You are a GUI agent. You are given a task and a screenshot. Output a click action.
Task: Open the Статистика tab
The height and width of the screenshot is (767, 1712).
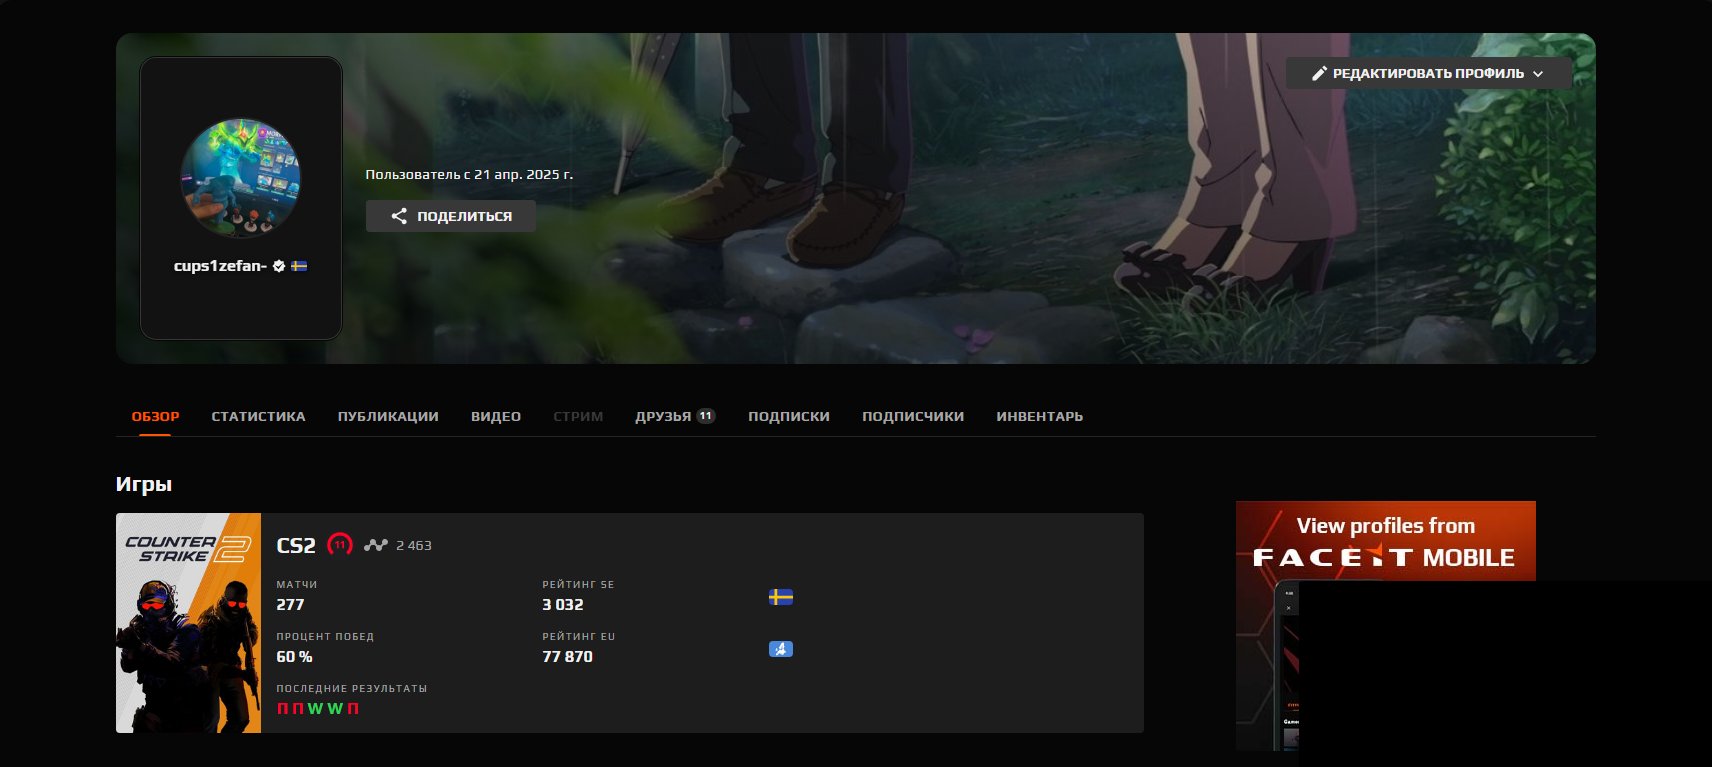tap(258, 416)
